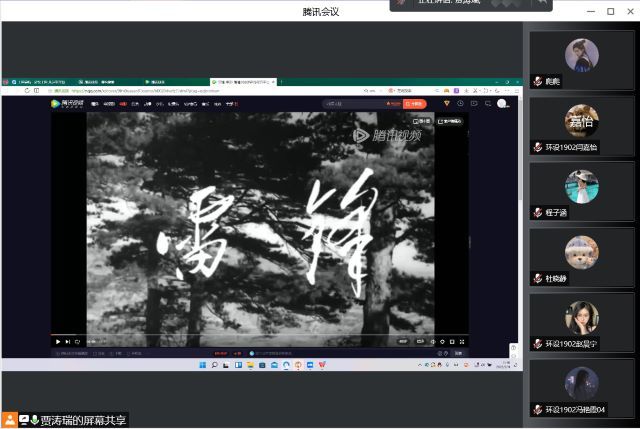
Task: Click the browser address bar URL
Action: 145,91
